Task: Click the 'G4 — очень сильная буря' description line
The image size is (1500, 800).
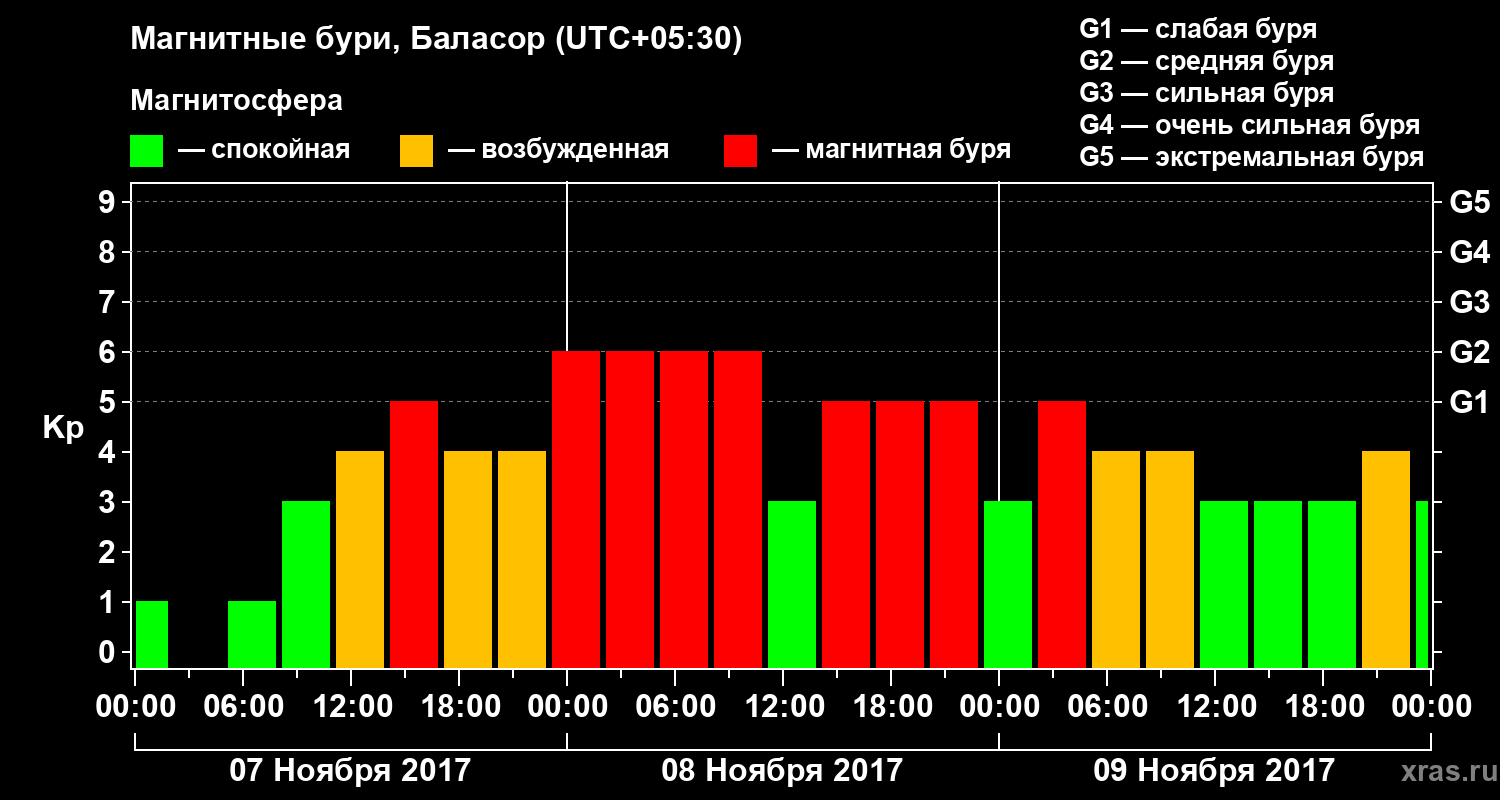Action: (x=1250, y=126)
